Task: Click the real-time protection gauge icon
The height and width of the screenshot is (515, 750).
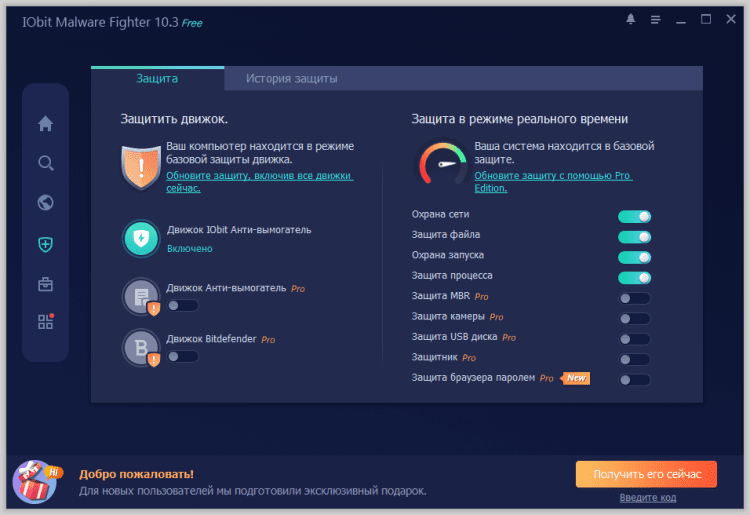Action: coord(442,164)
